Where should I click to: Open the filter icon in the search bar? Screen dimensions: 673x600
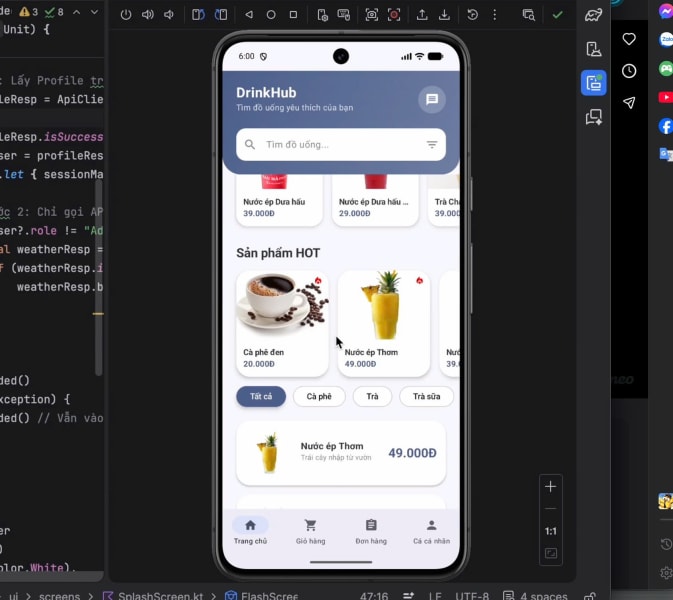click(x=432, y=145)
